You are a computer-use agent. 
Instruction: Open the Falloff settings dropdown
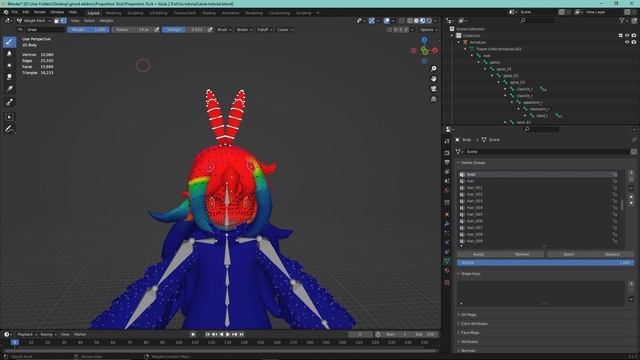(x=264, y=30)
